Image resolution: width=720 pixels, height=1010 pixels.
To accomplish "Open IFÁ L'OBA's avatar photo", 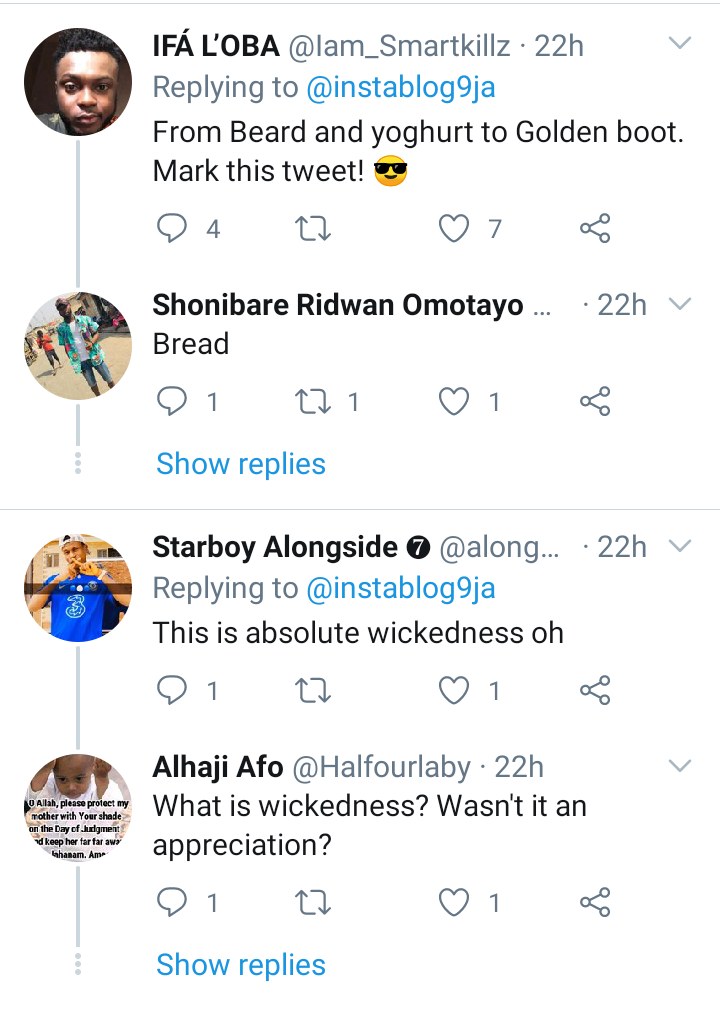I will (x=77, y=80).
